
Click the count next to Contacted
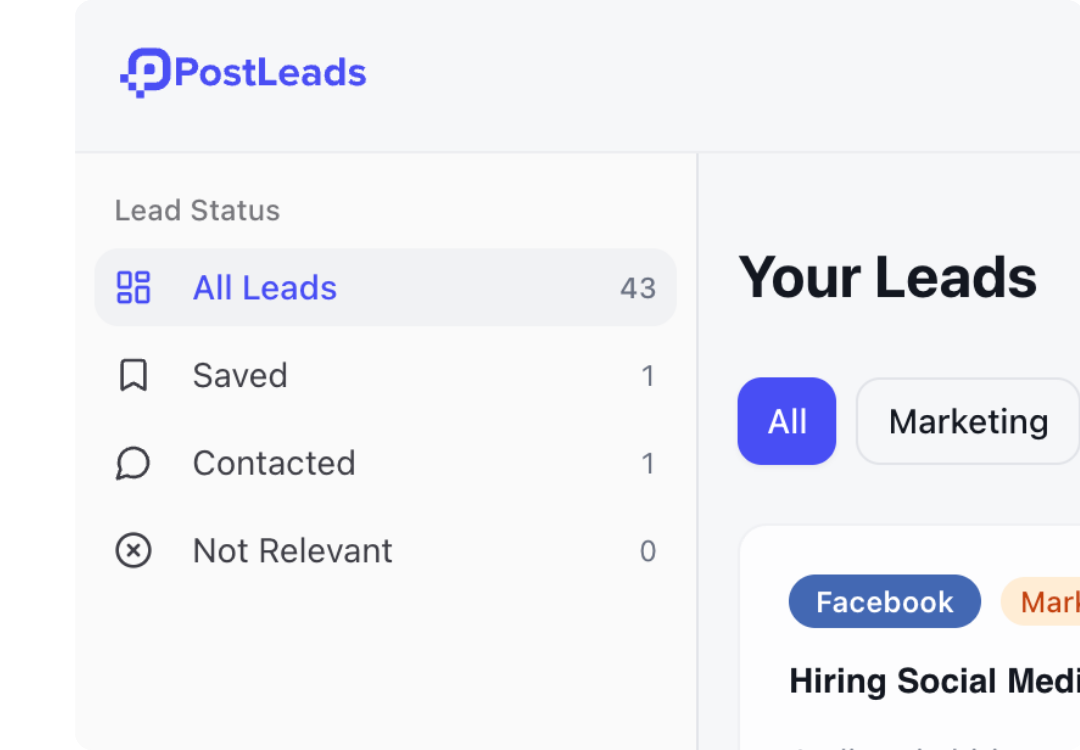tap(648, 464)
